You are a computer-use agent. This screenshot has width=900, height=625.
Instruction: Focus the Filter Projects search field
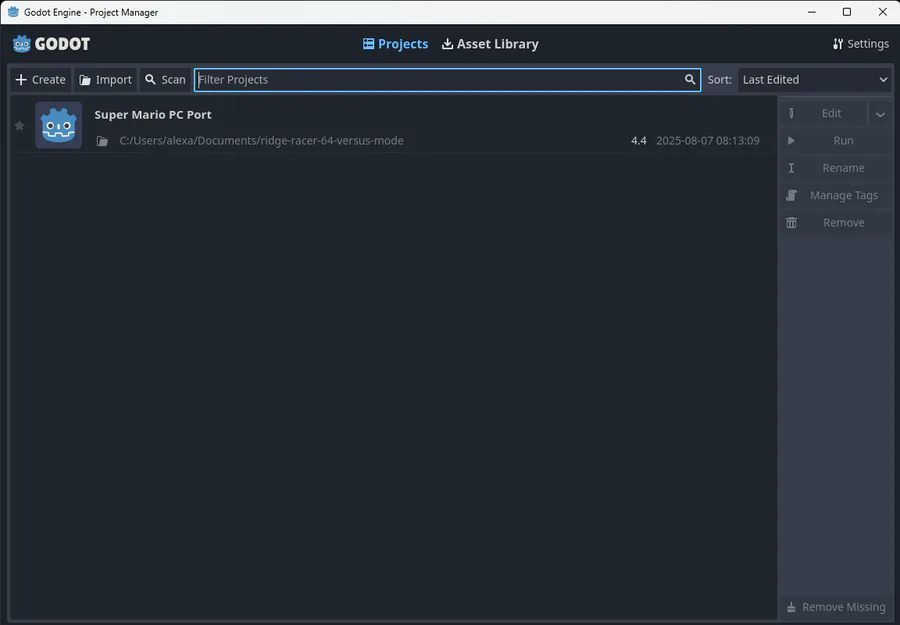tap(447, 80)
